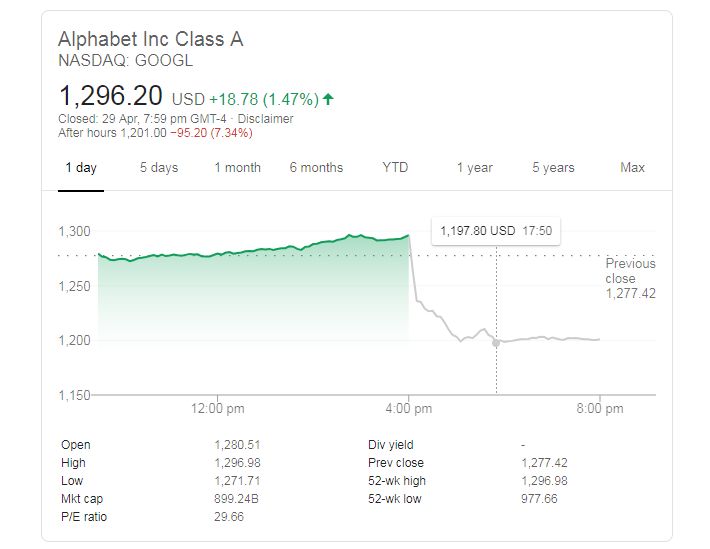Switch to the 1 year tab
This screenshot has height=549, width=710.
pos(474,167)
